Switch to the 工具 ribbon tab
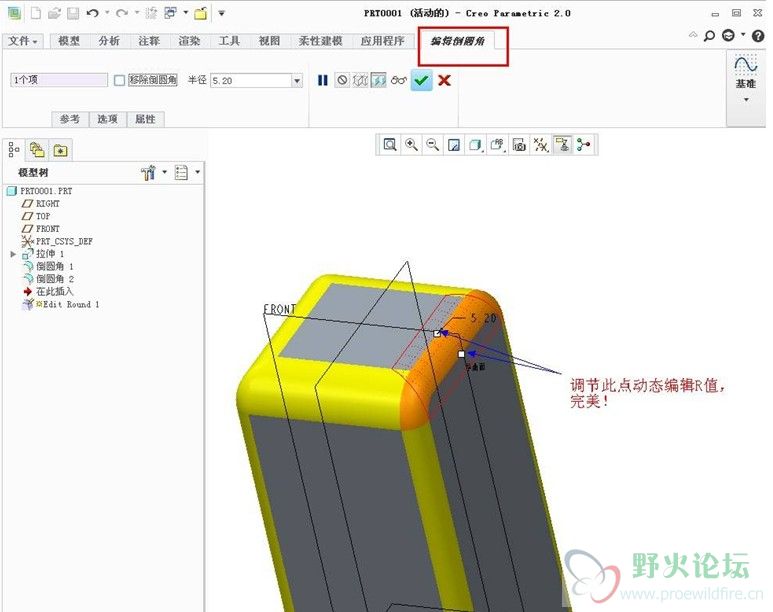Viewport: 773px width, 612px height. point(229,41)
